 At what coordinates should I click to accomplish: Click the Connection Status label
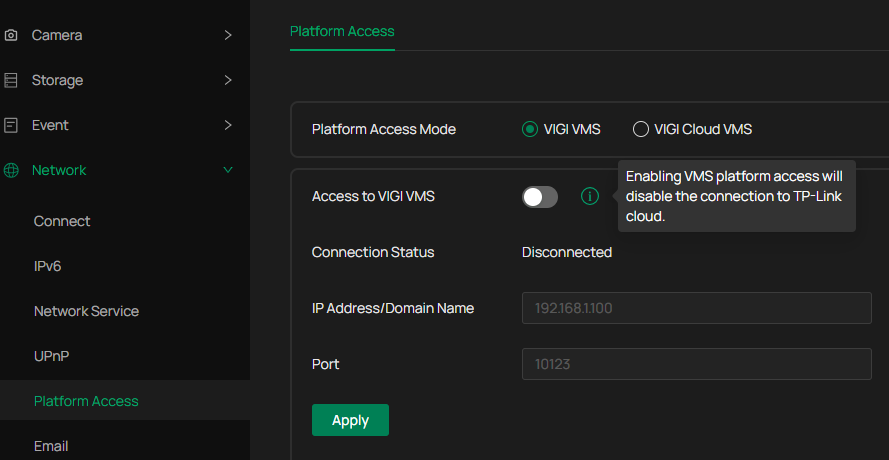(373, 252)
